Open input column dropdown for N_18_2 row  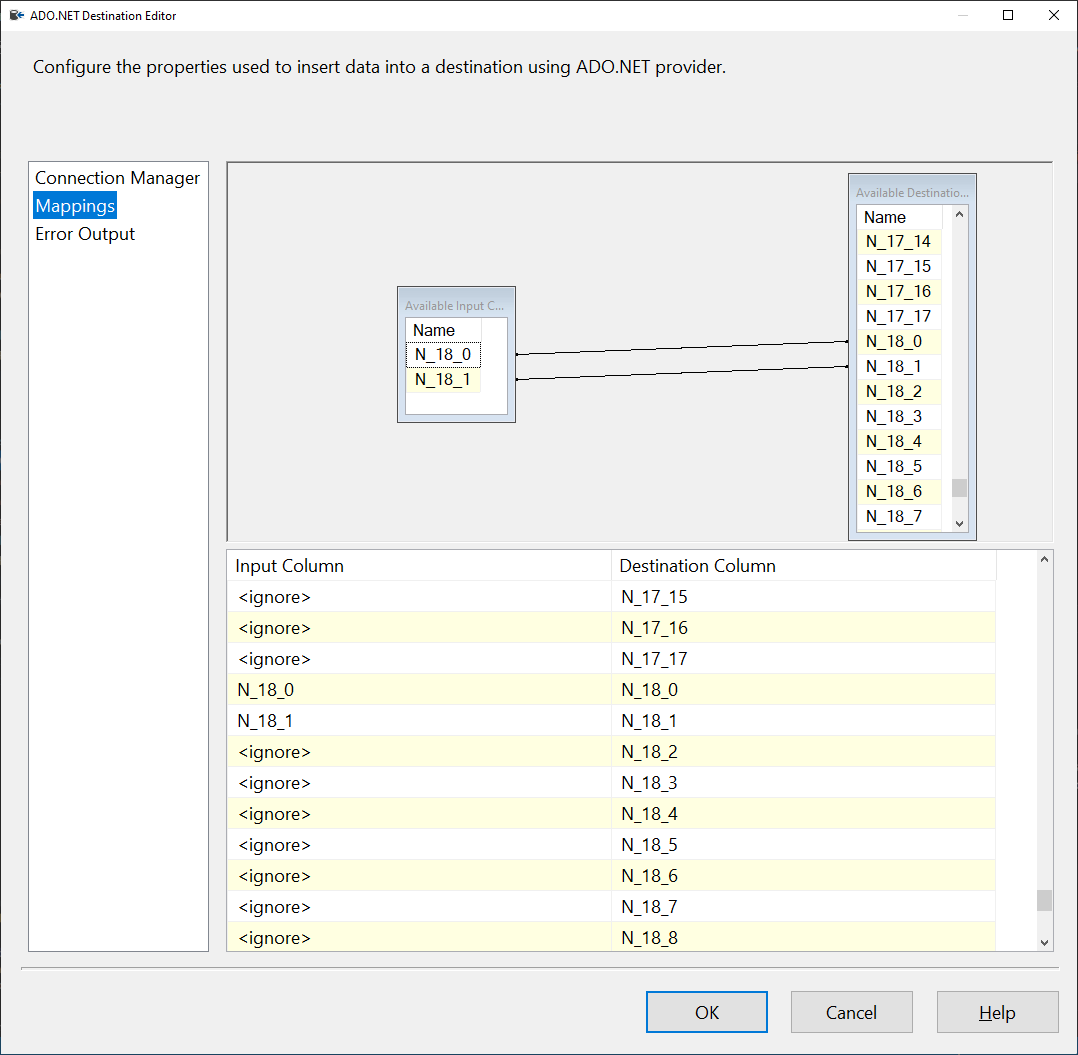tap(419, 751)
